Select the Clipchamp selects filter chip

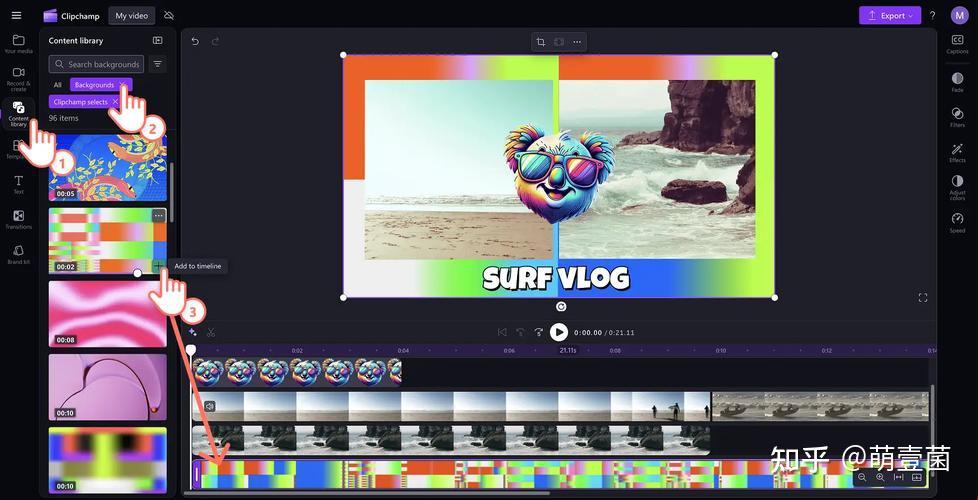(80, 102)
